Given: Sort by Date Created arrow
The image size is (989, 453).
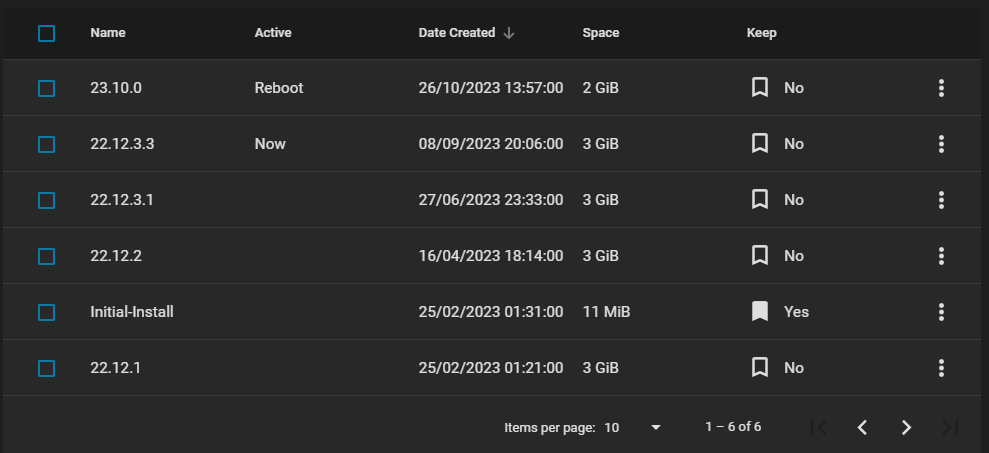Looking at the screenshot, I should tap(509, 33).
